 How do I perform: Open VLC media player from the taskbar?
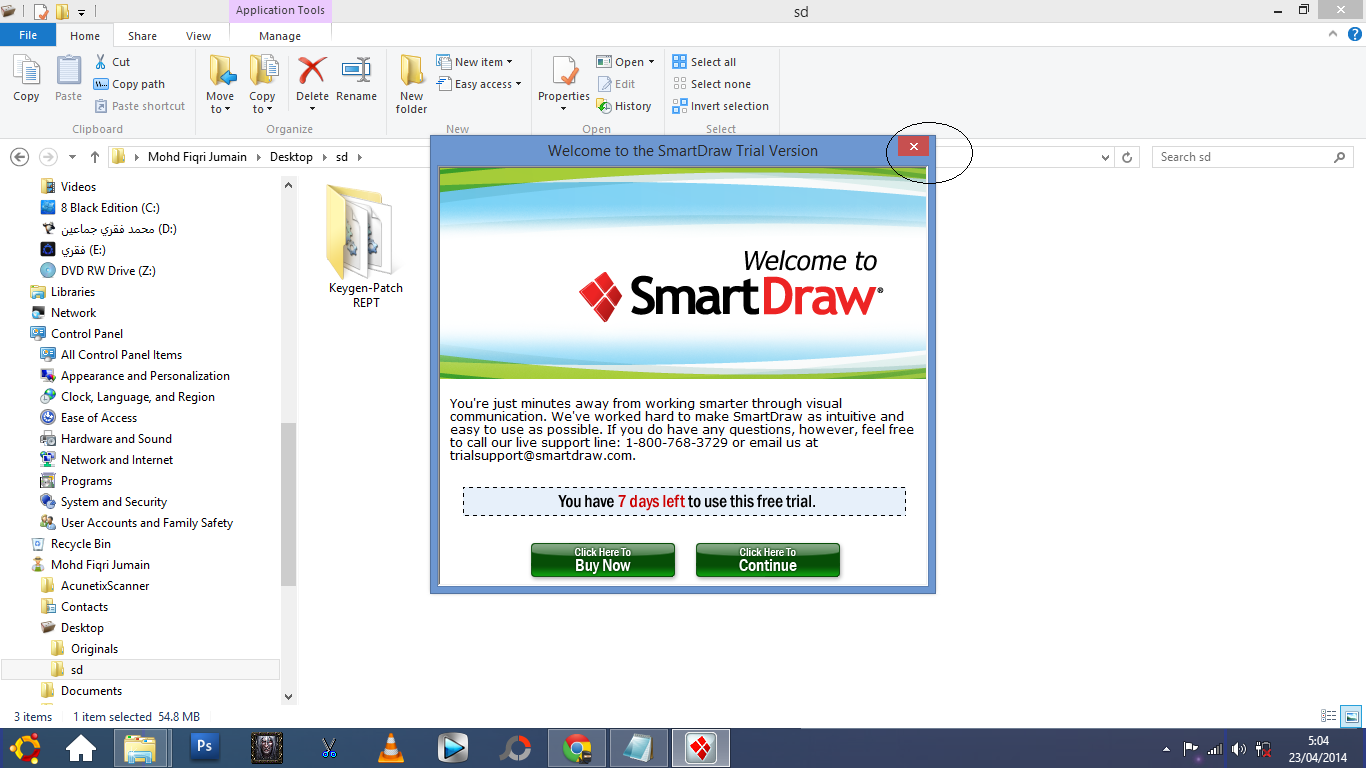coord(390,747)
